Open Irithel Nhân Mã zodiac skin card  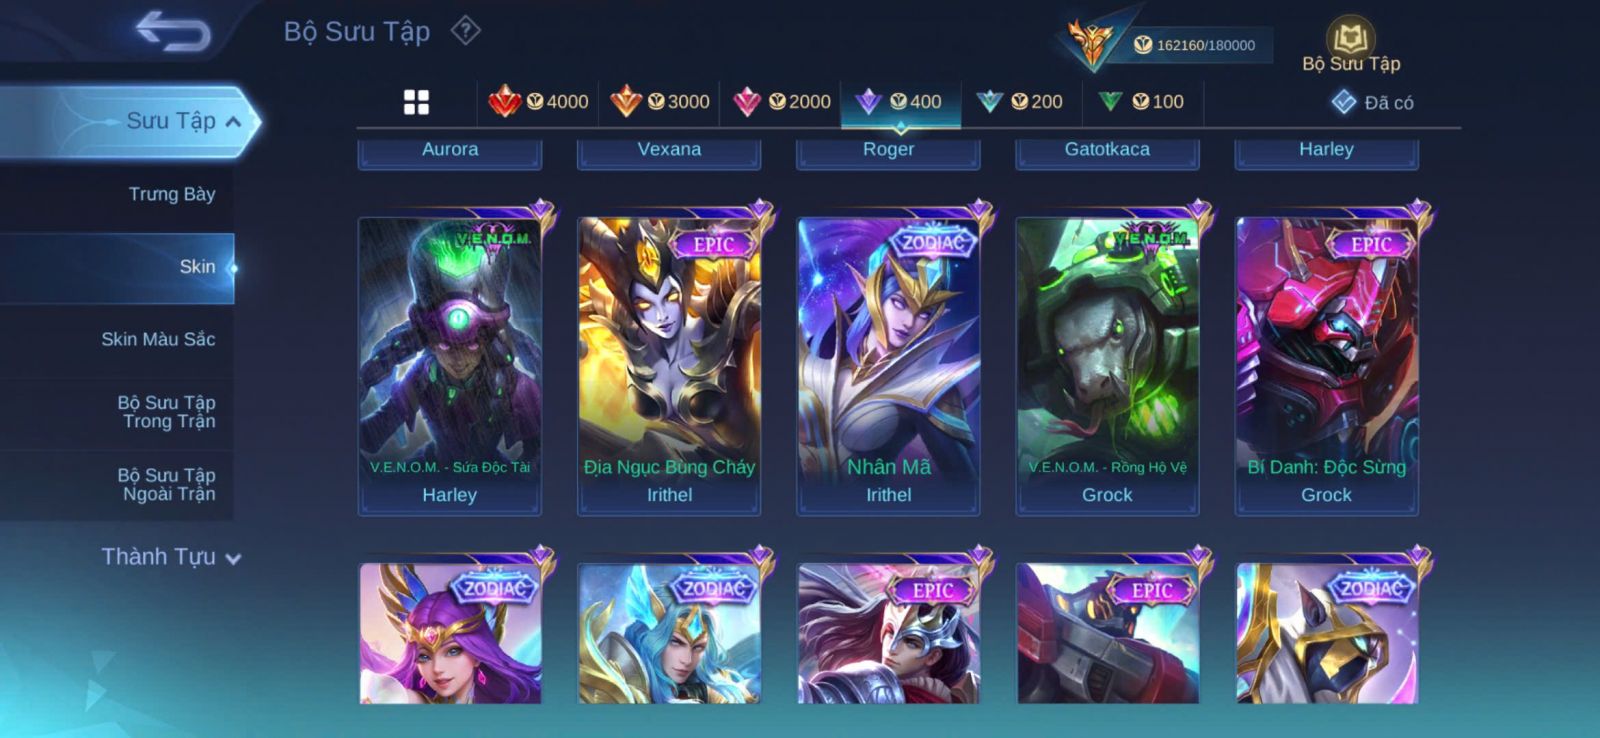(x=888, y=365)
